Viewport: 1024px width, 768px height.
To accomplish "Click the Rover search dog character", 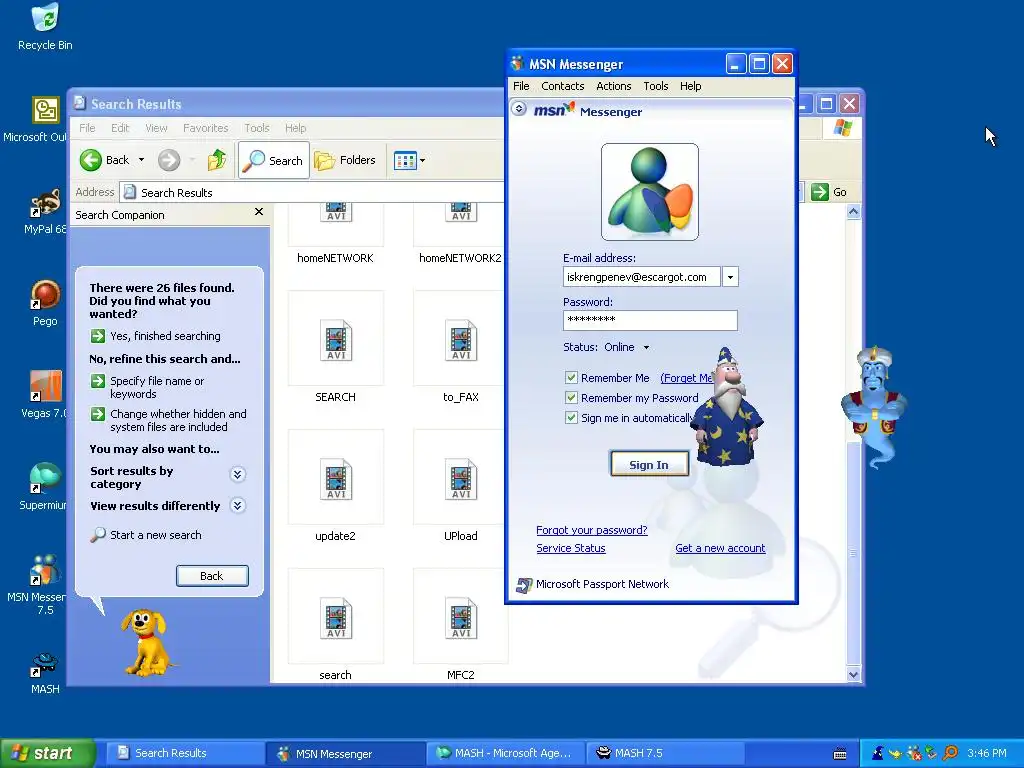I will pyautogui.click(x=146, y=643).
